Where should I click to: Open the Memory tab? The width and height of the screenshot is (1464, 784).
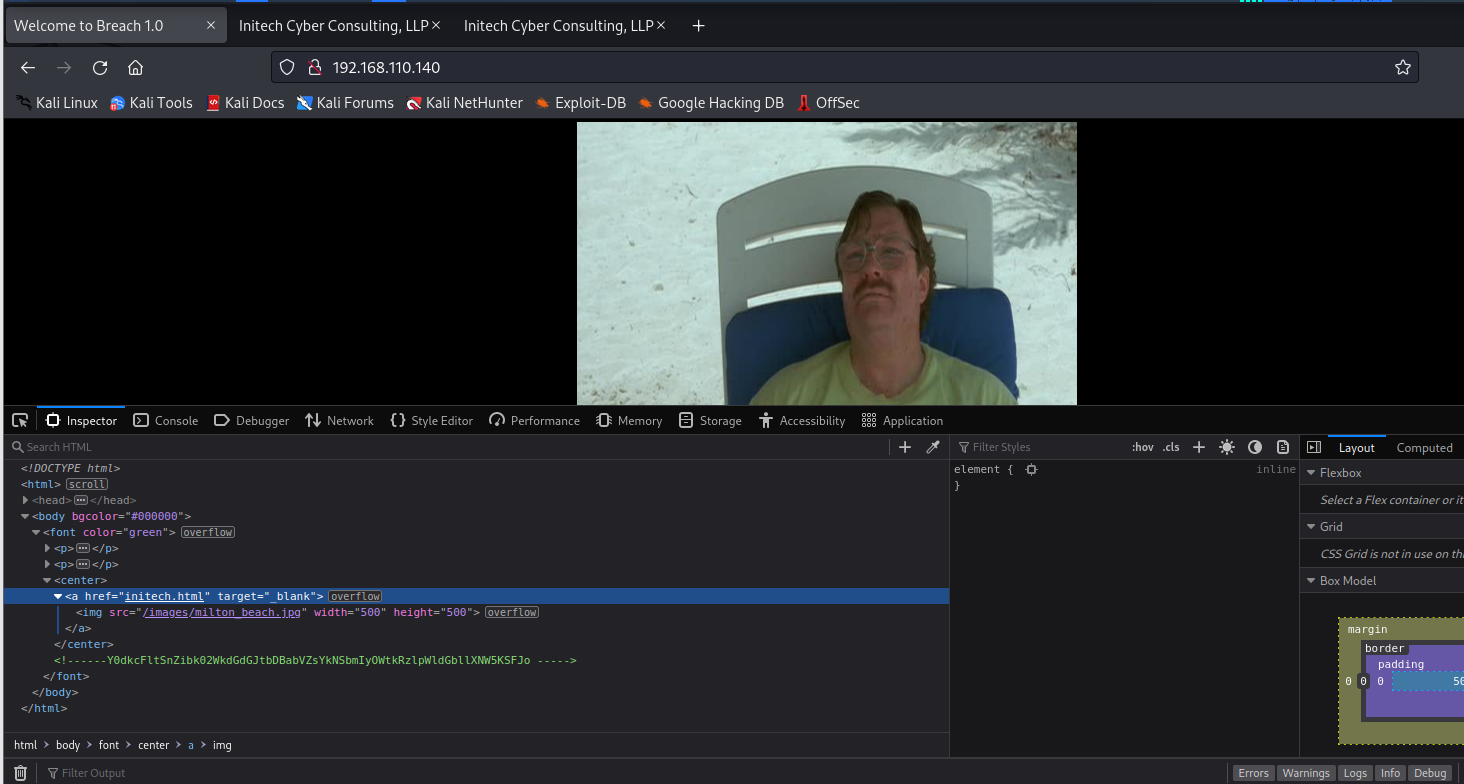(629, 421)
